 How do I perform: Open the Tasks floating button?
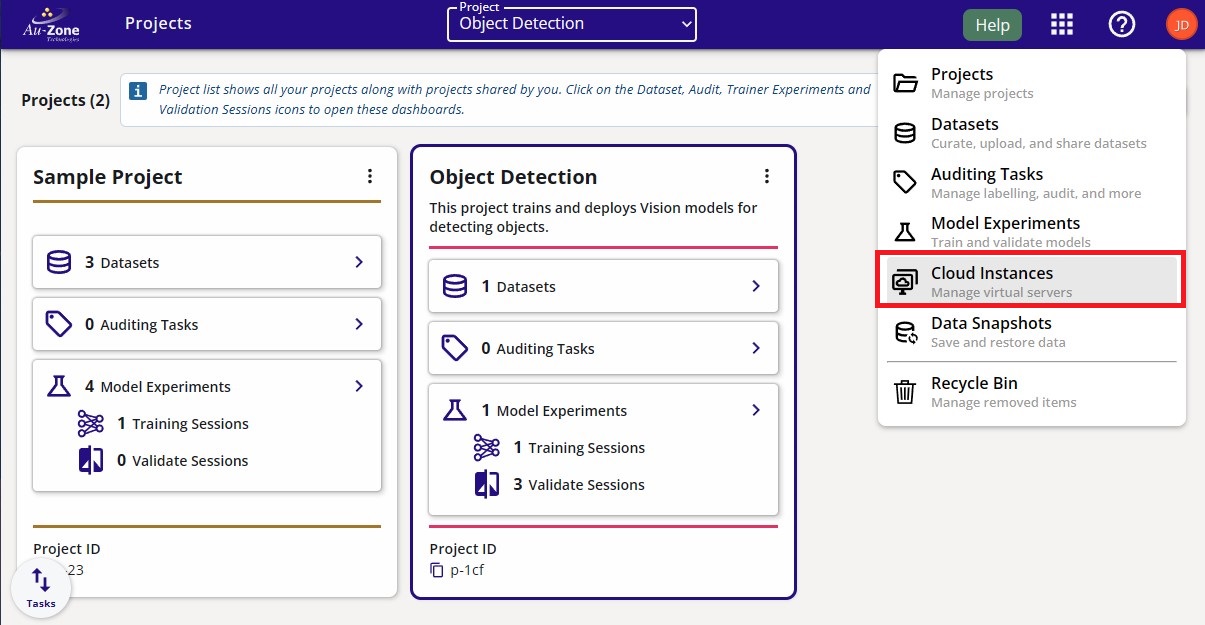41,588
